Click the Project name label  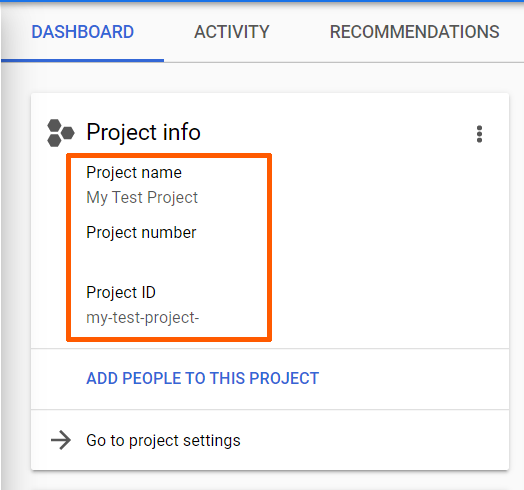tap(134, 173)
